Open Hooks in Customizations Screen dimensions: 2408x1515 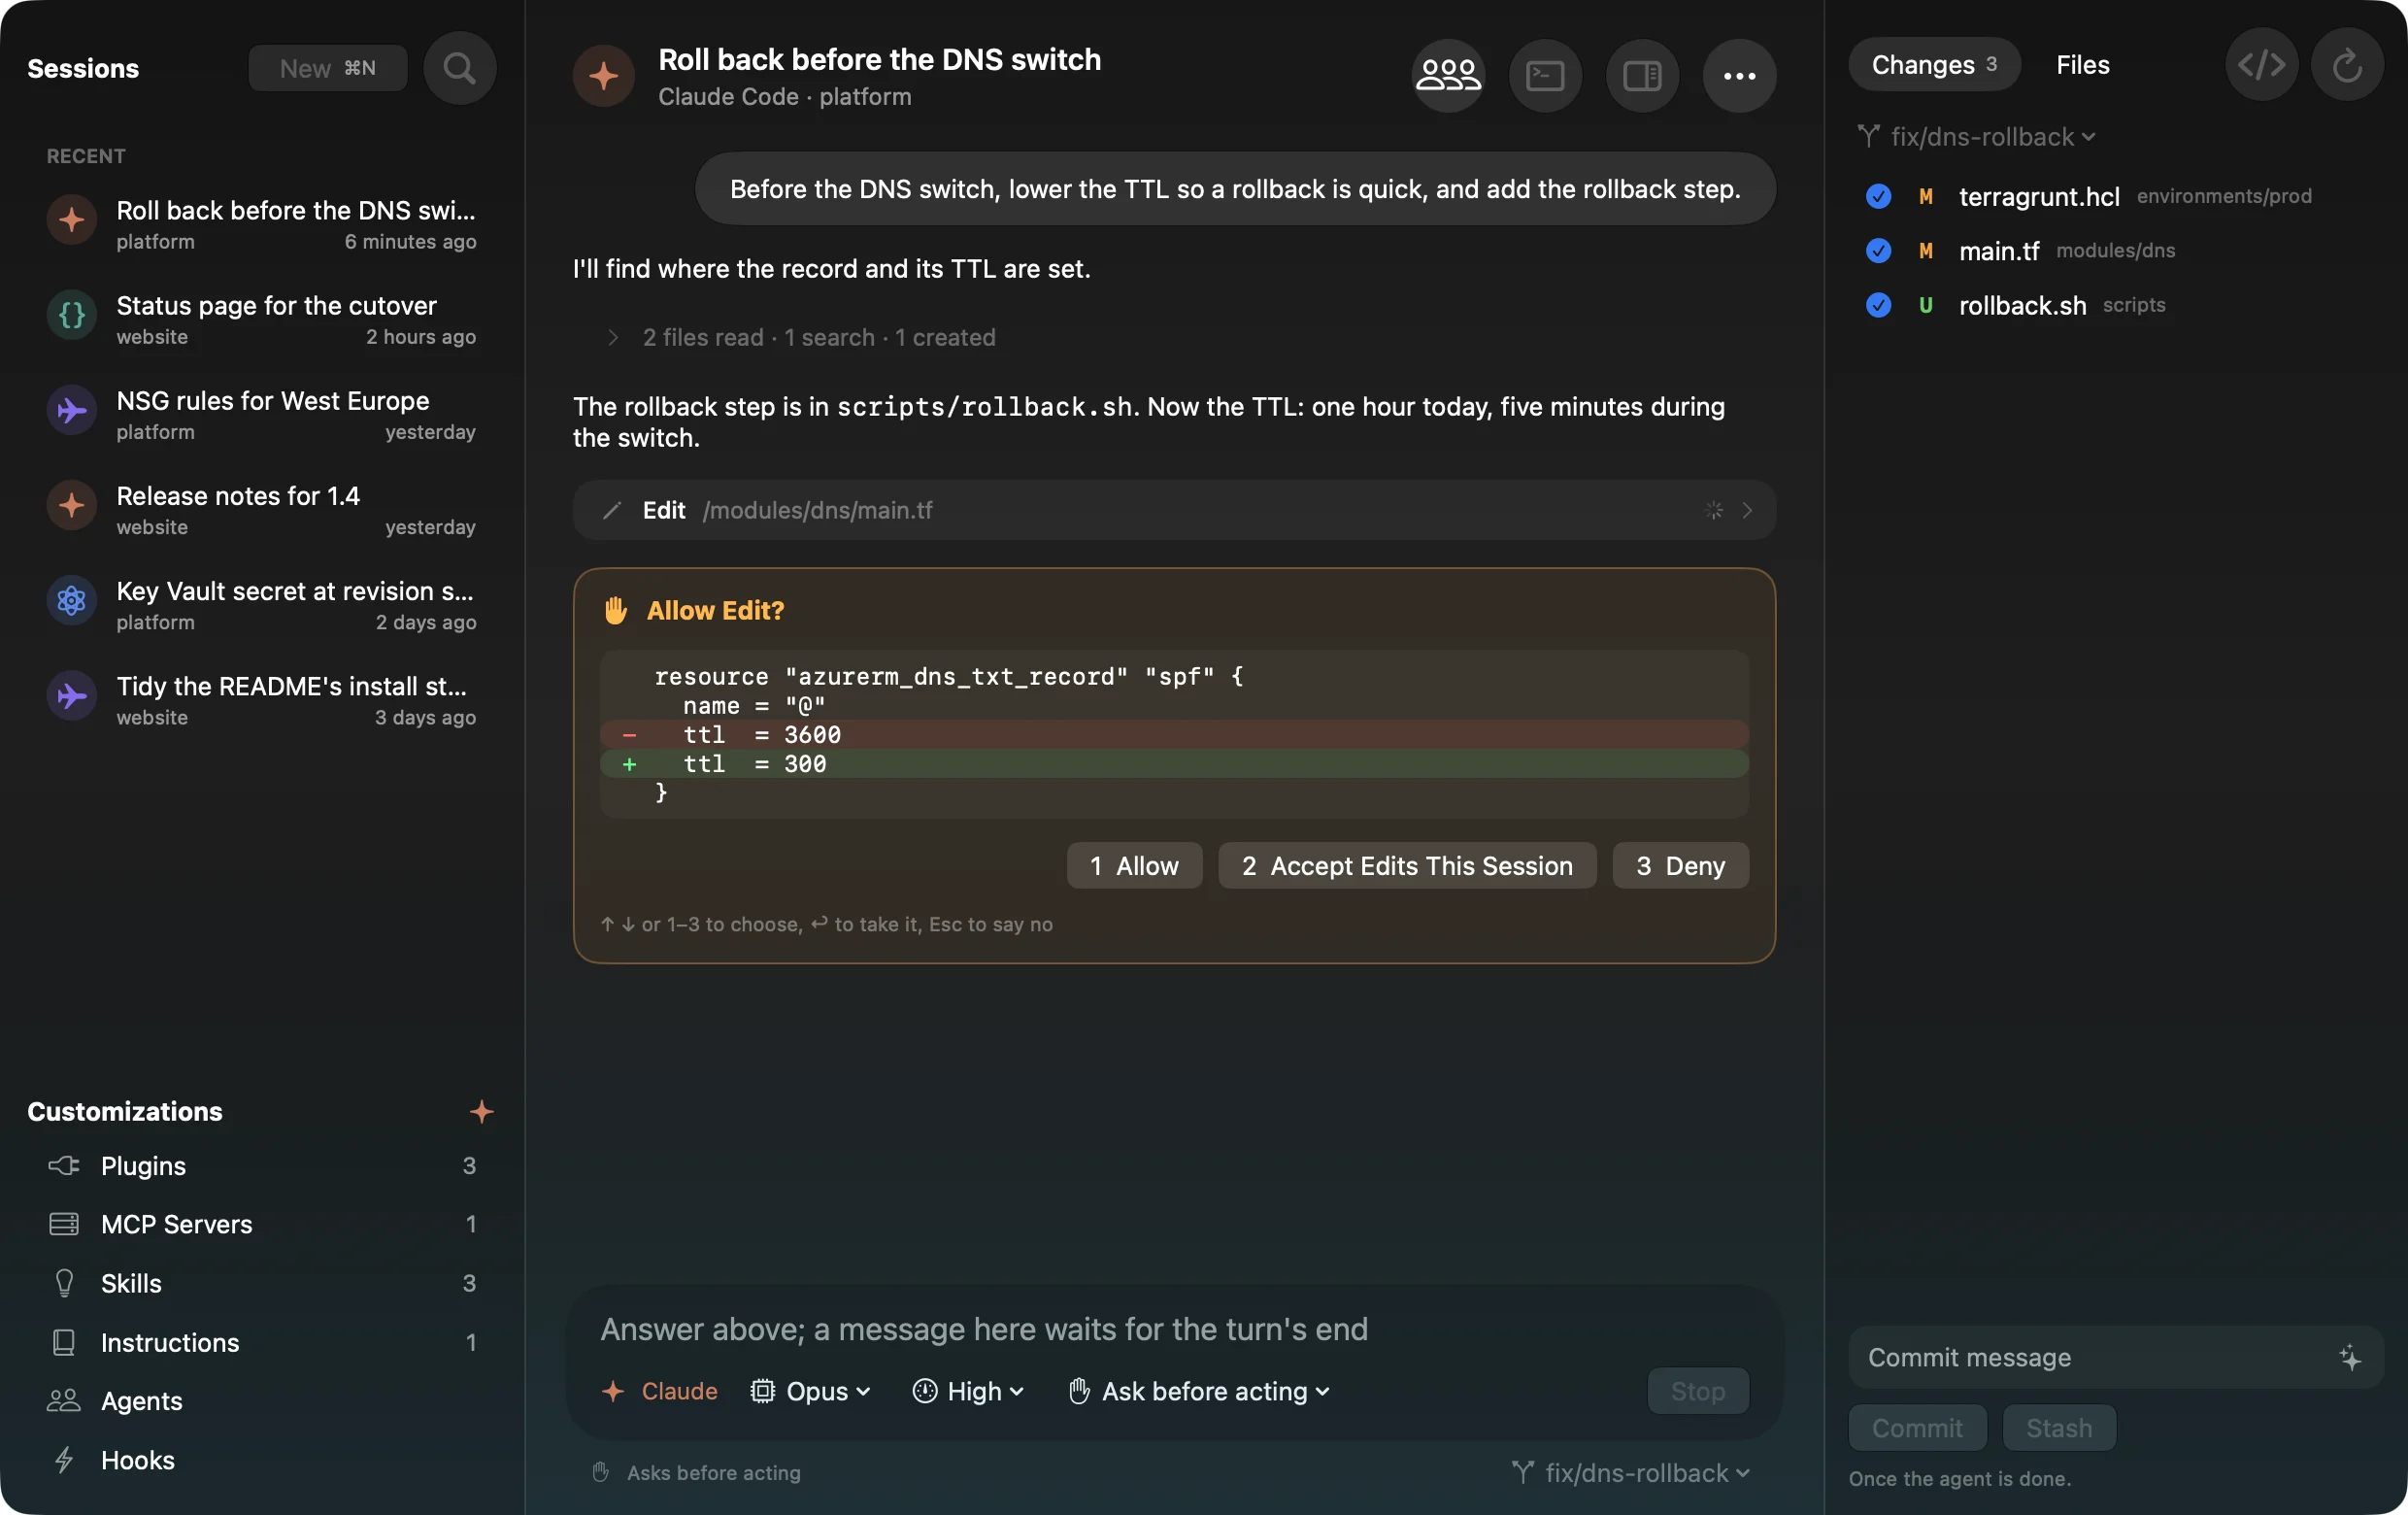tap(262, 1459)
